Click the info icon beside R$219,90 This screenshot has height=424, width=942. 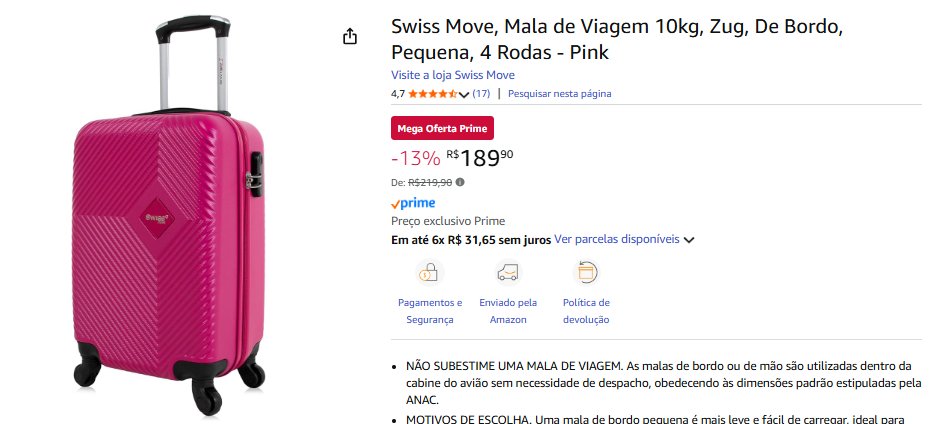tap(460, 183)
